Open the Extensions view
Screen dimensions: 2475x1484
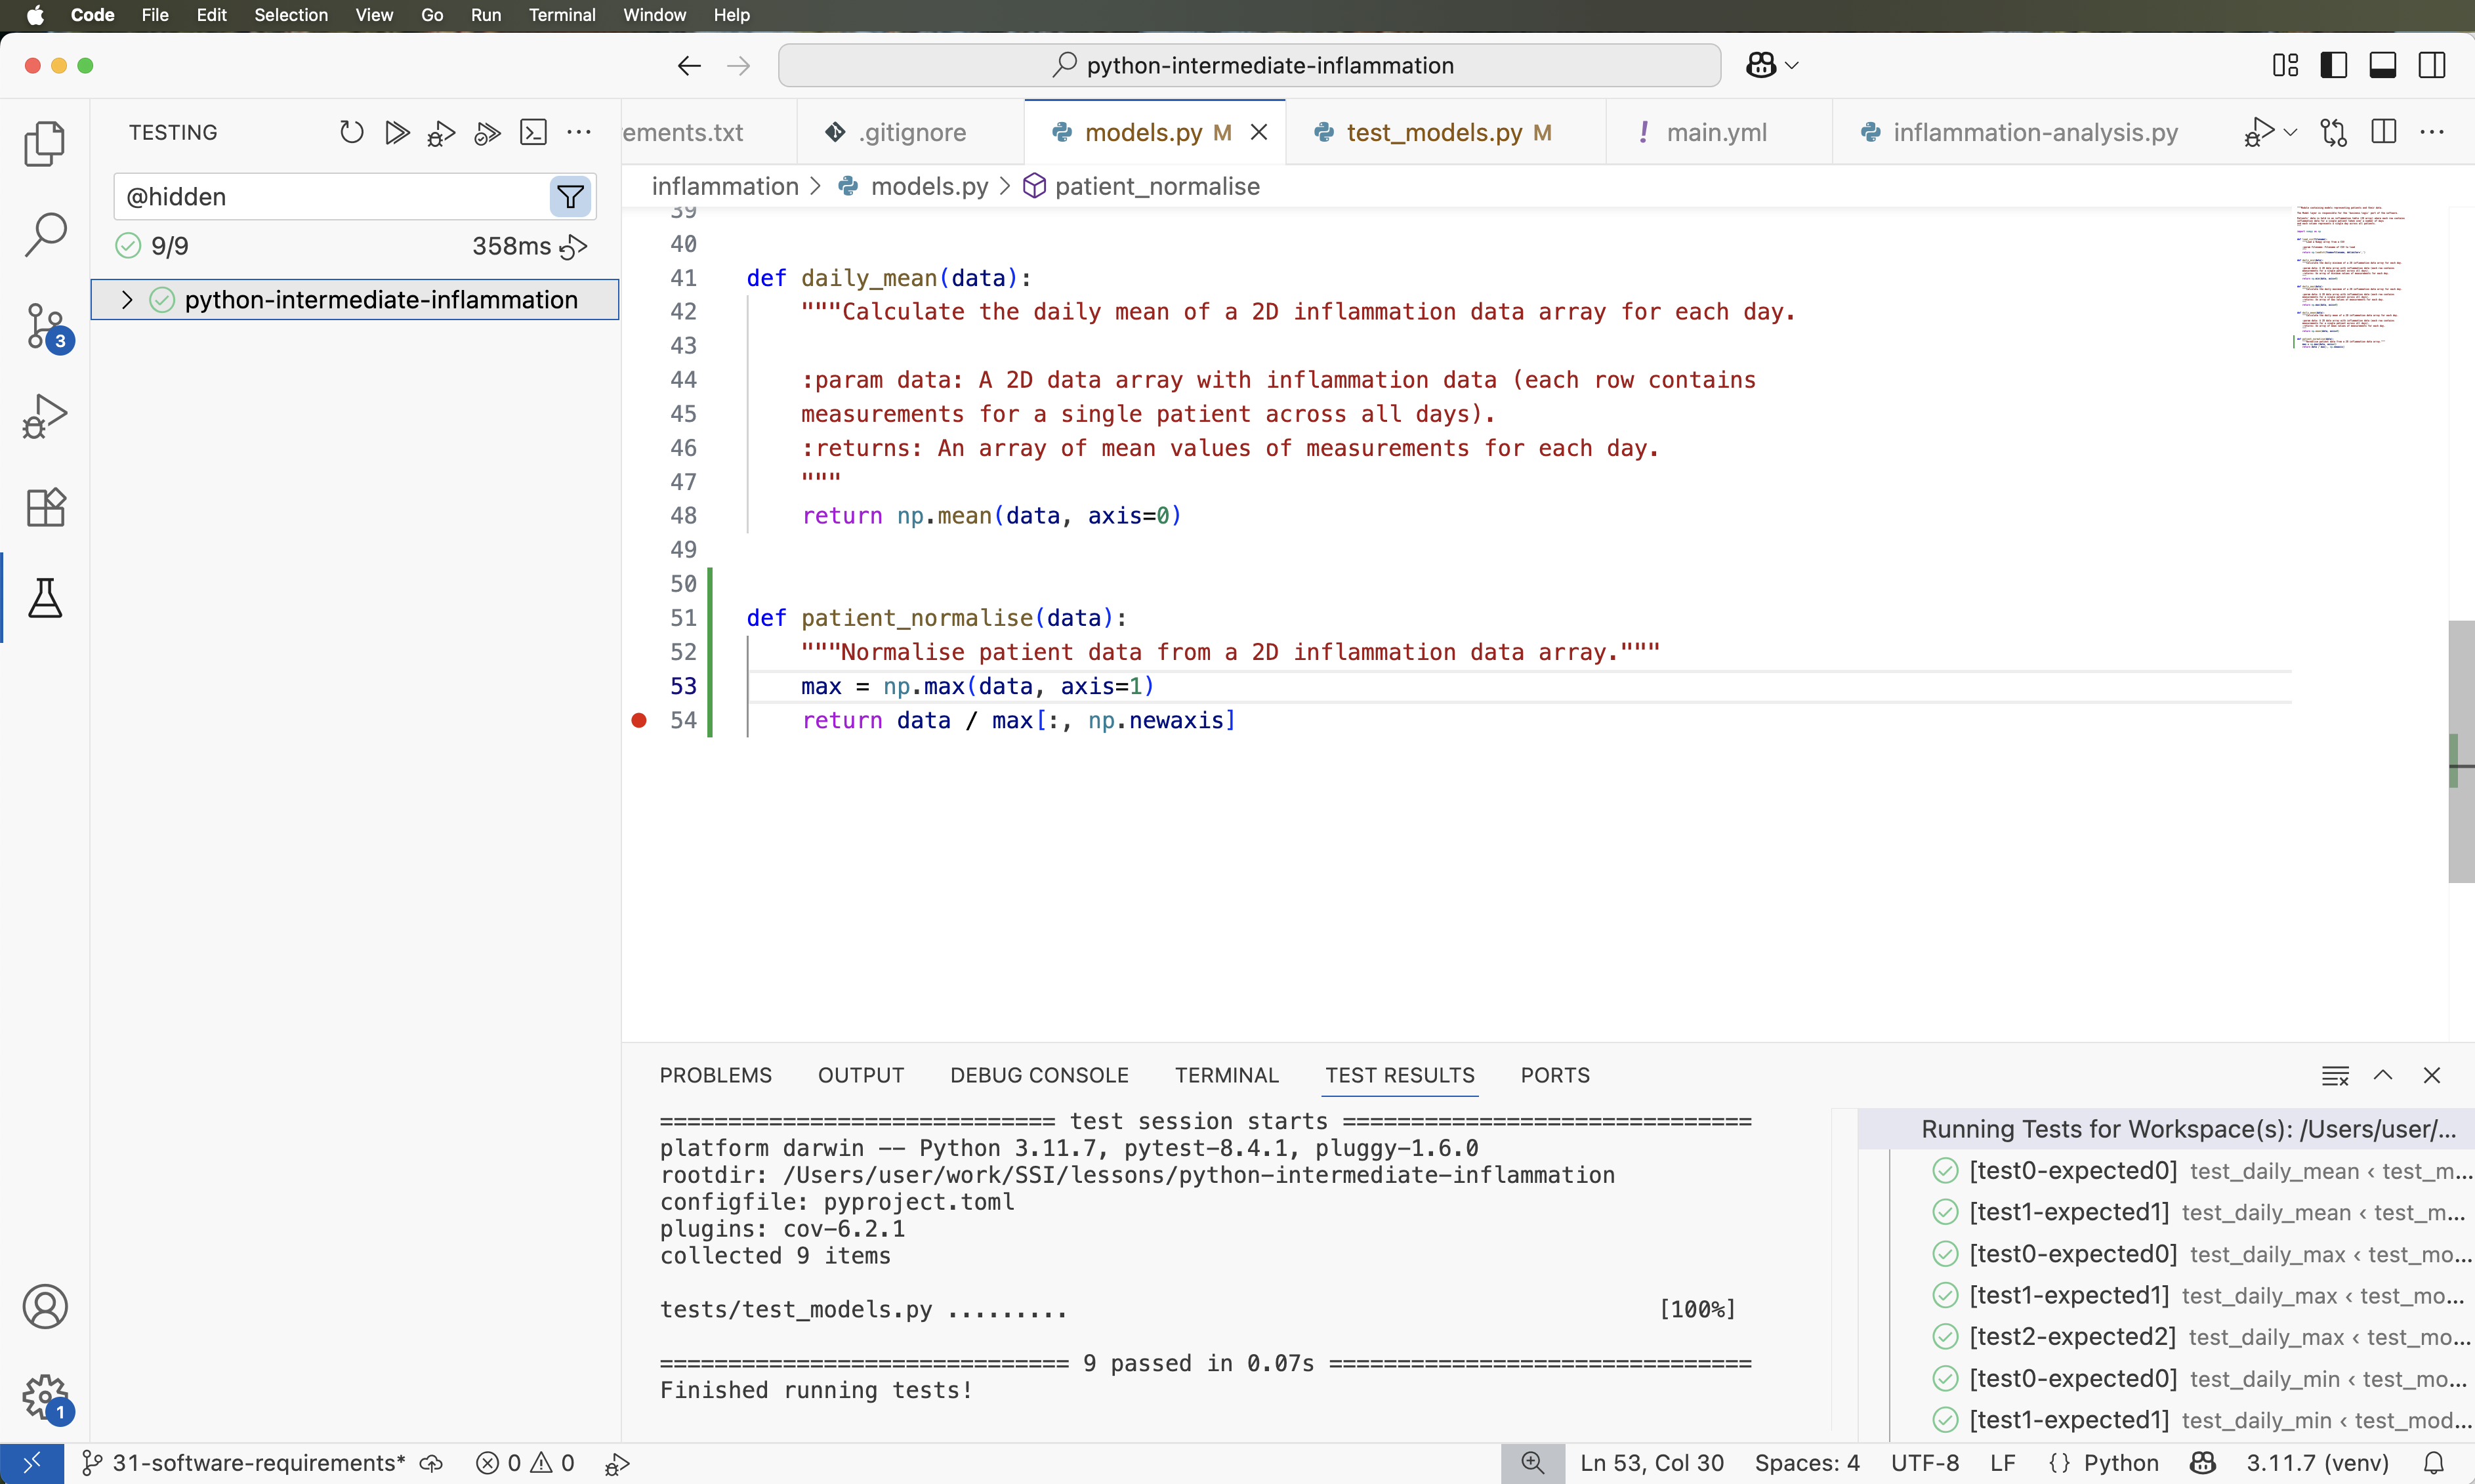[45, 507]
